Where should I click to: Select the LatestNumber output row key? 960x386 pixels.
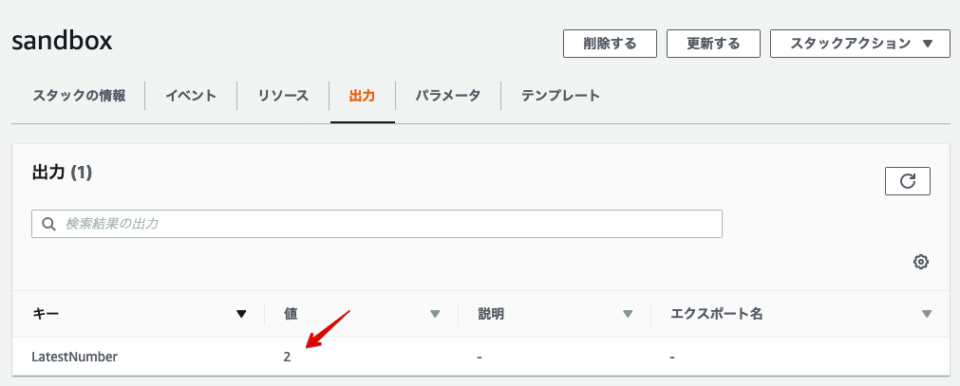[75, 357]
